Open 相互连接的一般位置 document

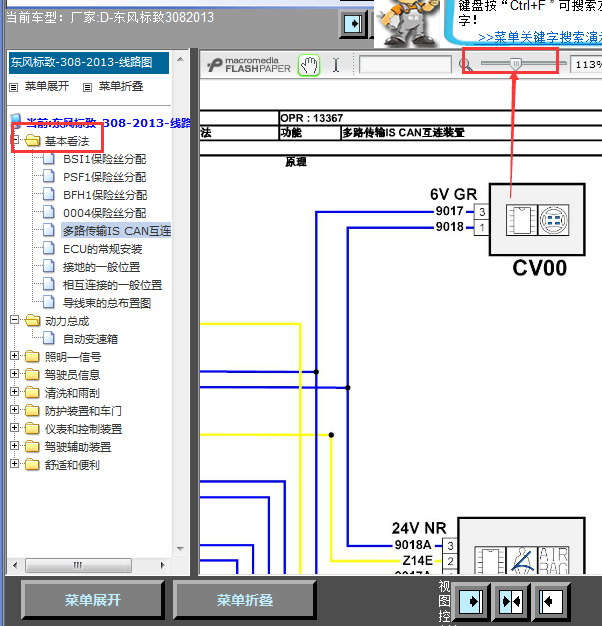coord(113,285)
